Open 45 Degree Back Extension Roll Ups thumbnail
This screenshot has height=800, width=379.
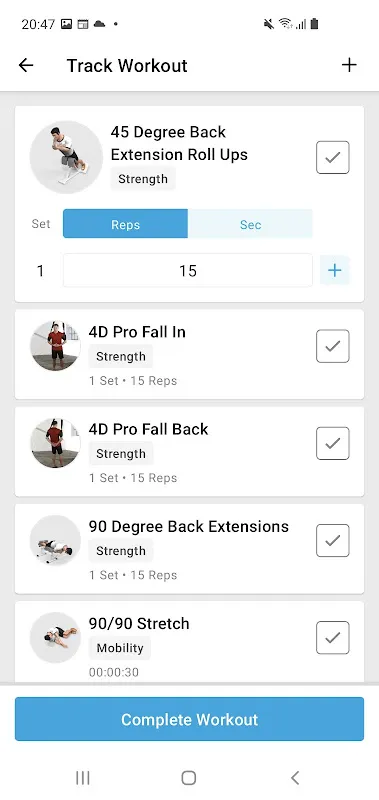tap(66, 157)
